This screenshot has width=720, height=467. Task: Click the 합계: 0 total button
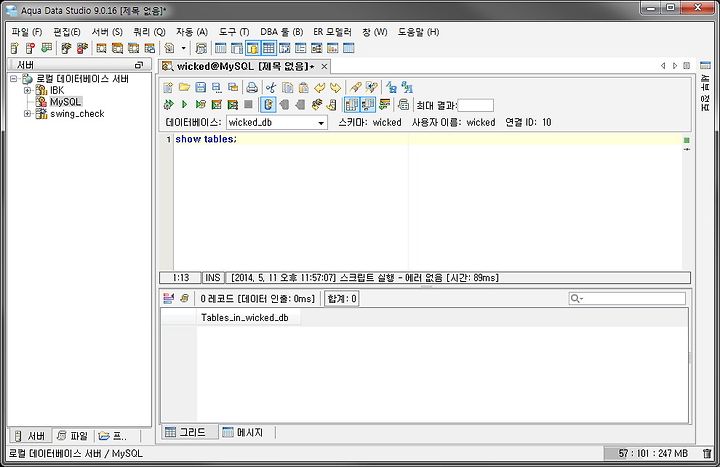(x=342, y=299)
